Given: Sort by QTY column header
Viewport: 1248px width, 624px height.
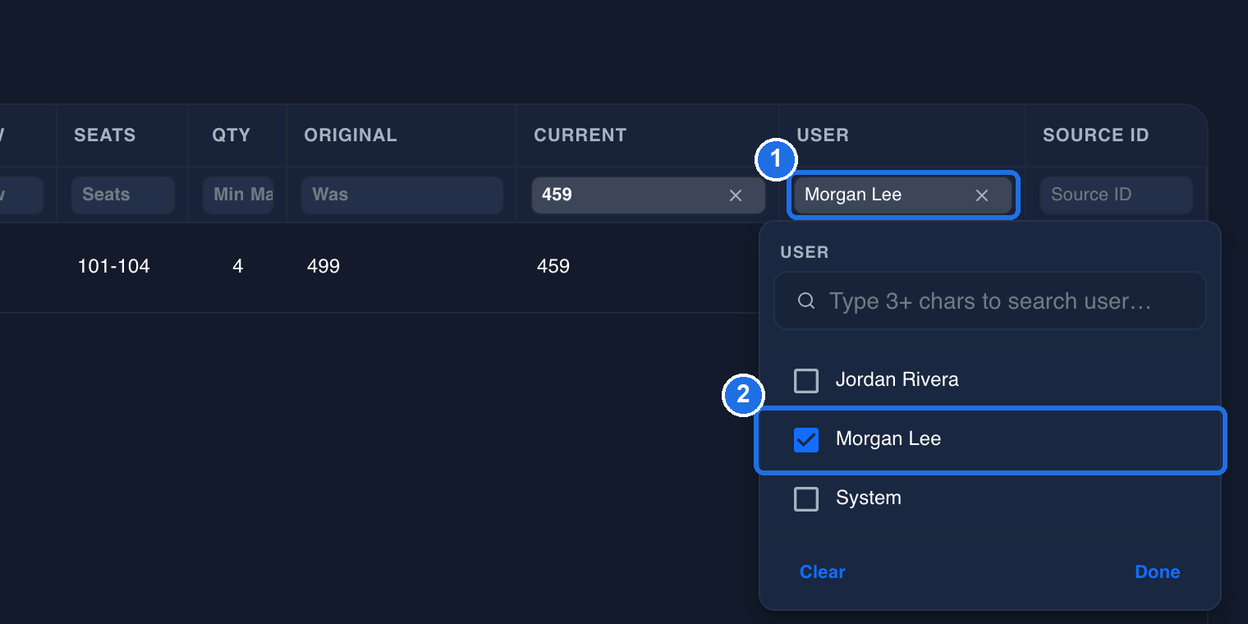Looking at the screenshot, I should coord(231,135).
